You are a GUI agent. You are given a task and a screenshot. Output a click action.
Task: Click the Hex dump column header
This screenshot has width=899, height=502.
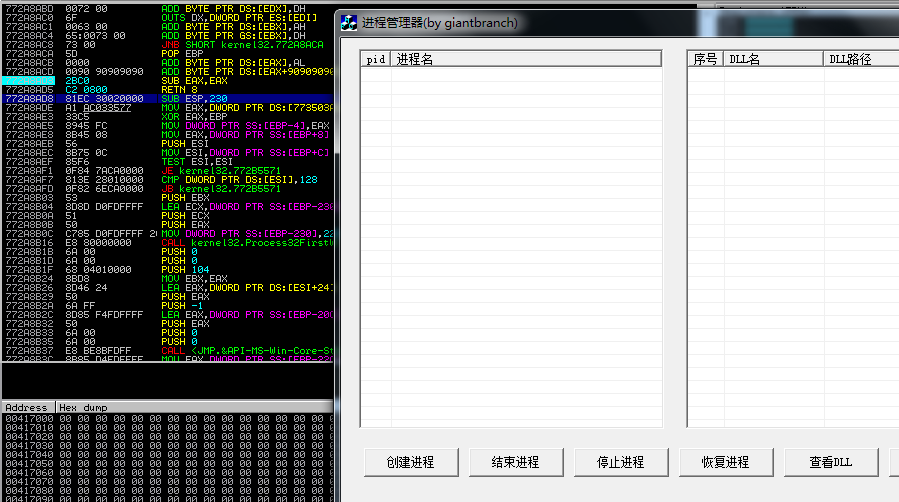click(x=195, y=407)
